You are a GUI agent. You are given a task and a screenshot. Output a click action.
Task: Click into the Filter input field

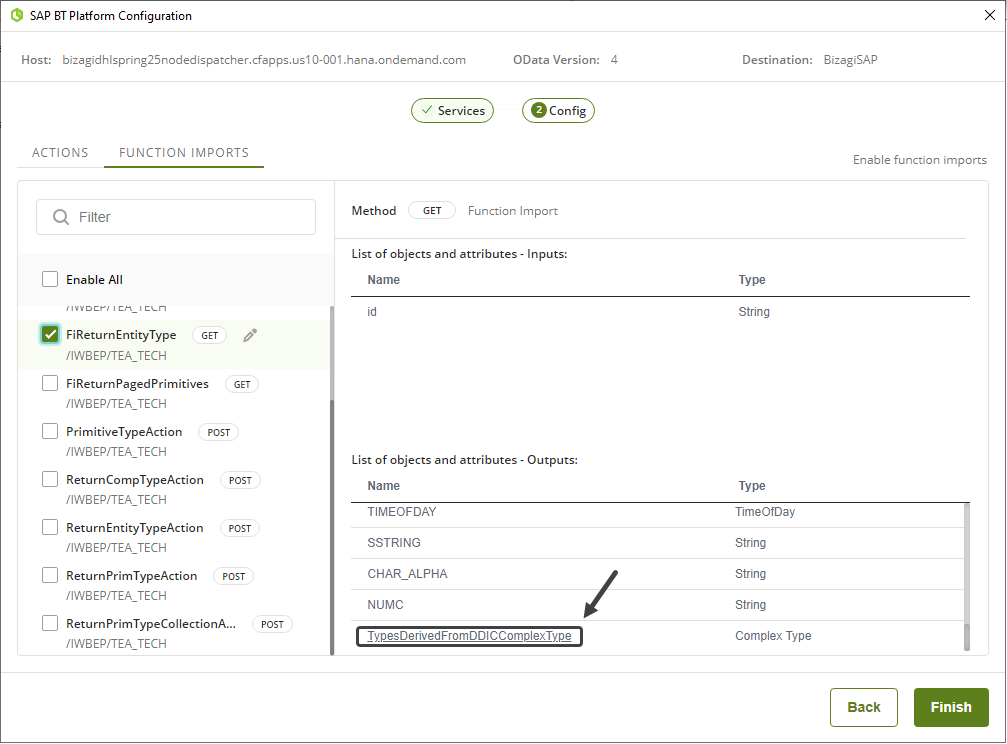point(190,217)
